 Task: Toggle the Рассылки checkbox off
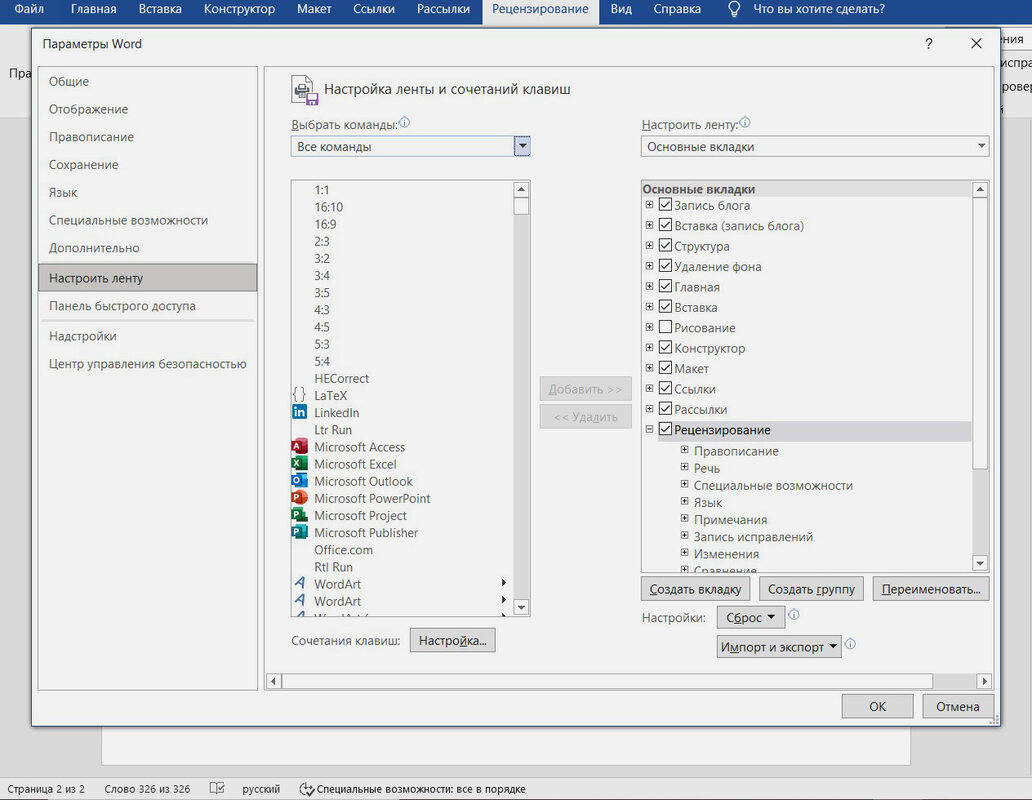665,409
